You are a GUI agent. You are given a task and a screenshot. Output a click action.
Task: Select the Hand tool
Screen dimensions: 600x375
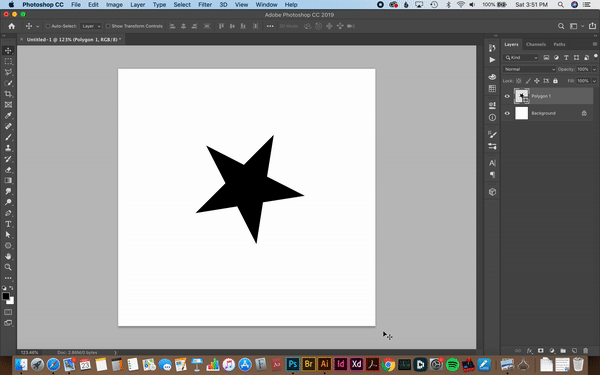8,256
